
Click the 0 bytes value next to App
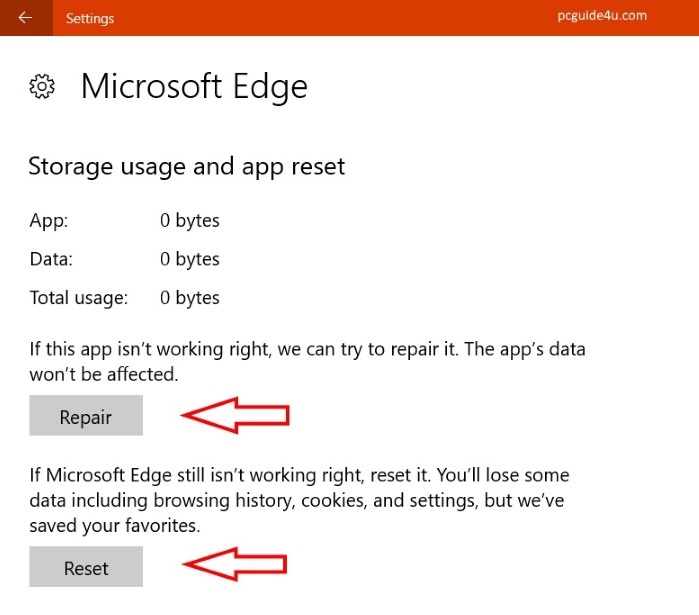189,221
